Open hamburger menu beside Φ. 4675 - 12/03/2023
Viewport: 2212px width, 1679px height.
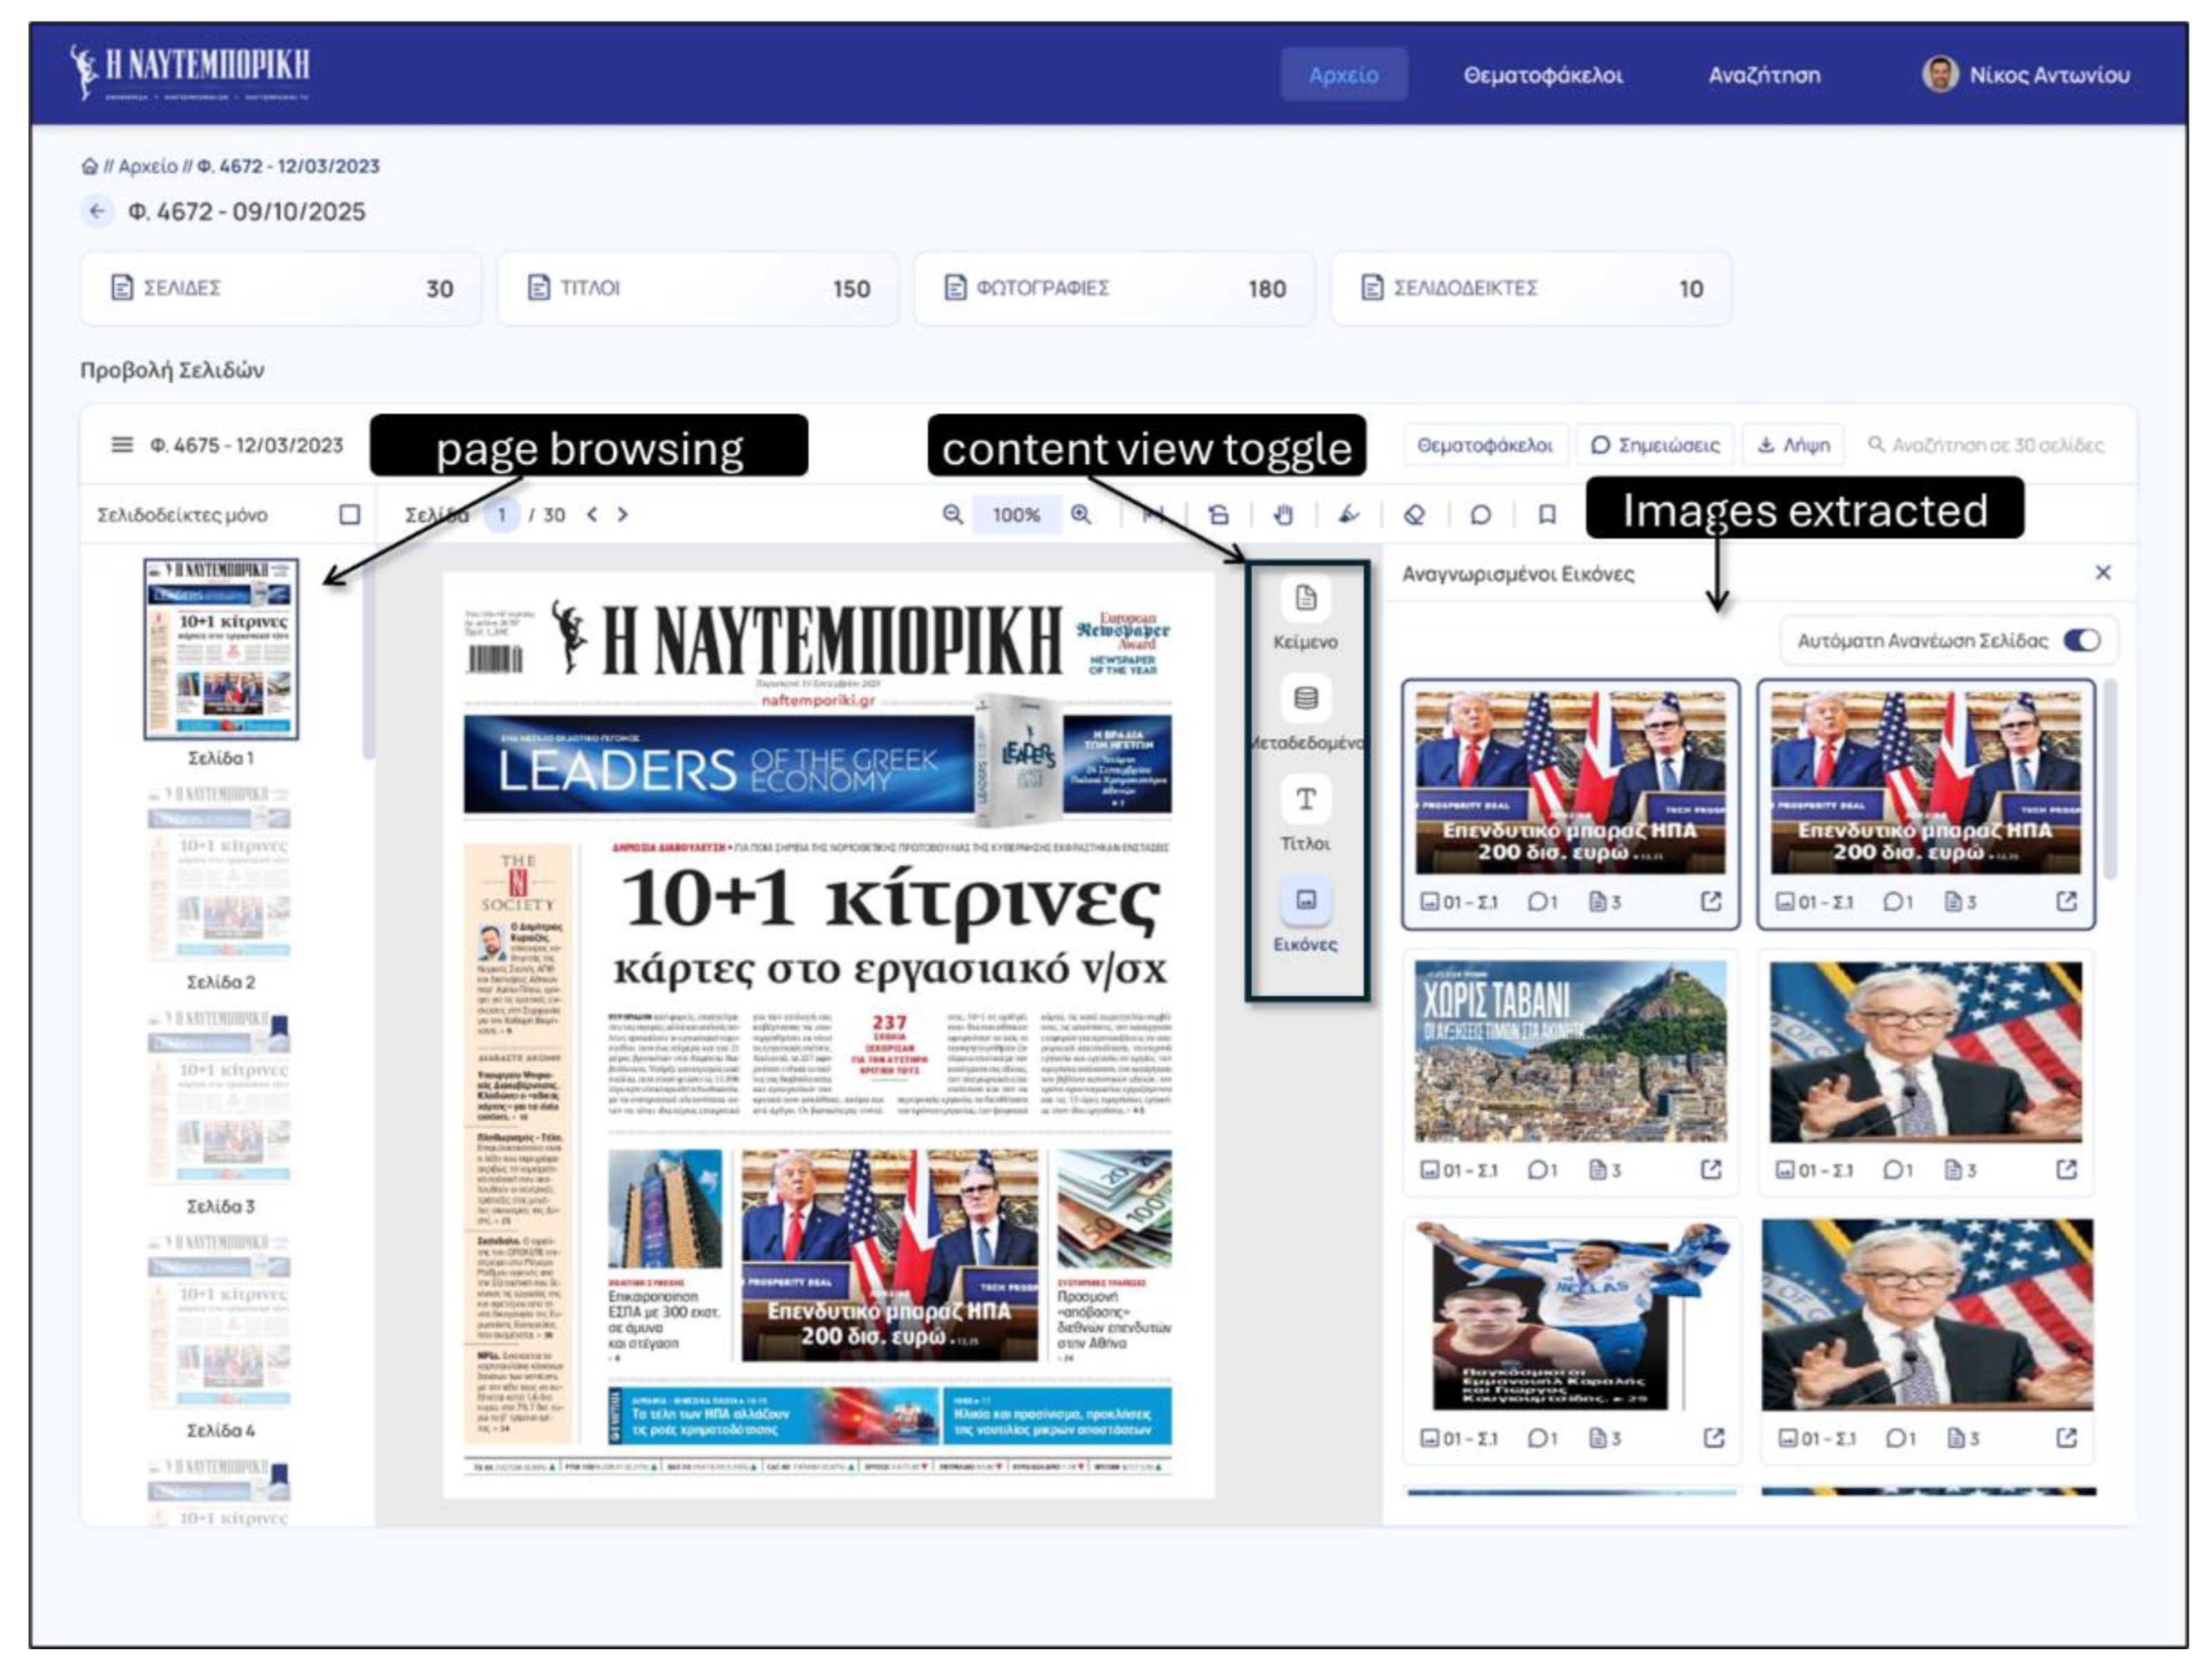click(x=122, y=444)
